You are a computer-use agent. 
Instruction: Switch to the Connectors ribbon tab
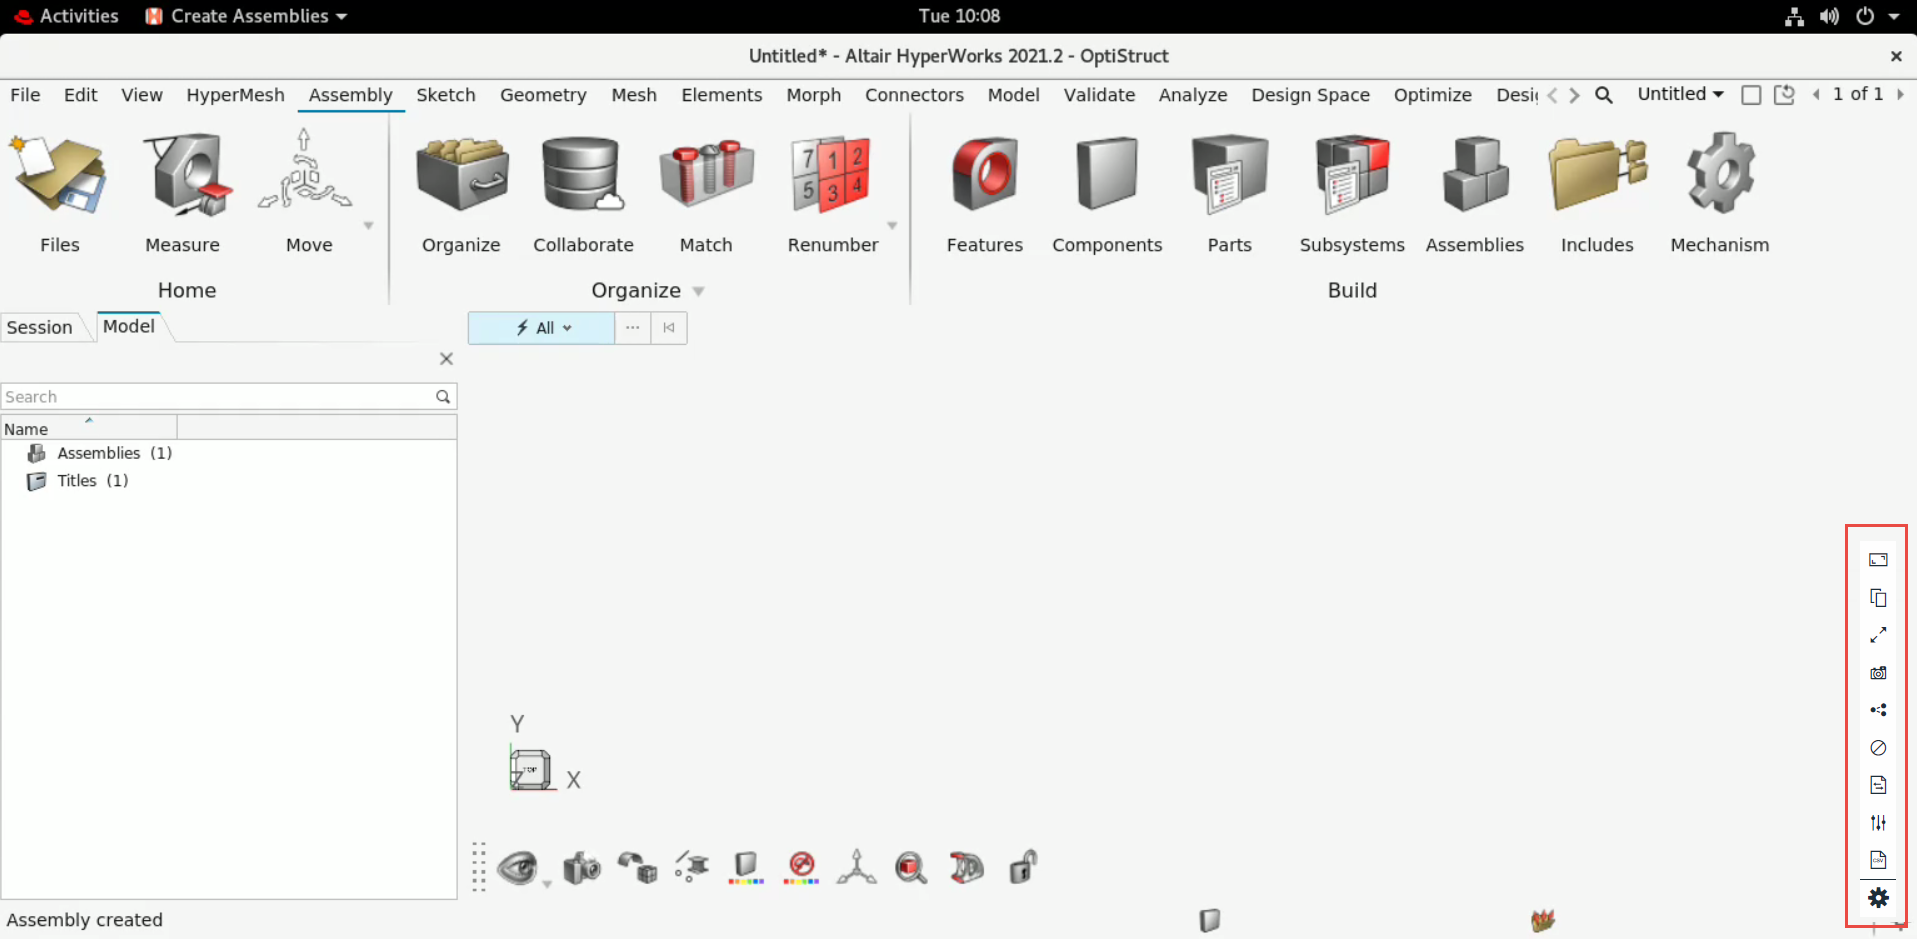(914, 95)
